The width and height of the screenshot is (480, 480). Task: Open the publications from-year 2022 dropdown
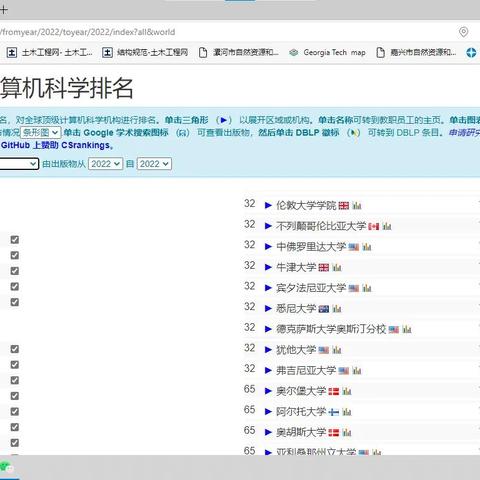coord(105,164)
